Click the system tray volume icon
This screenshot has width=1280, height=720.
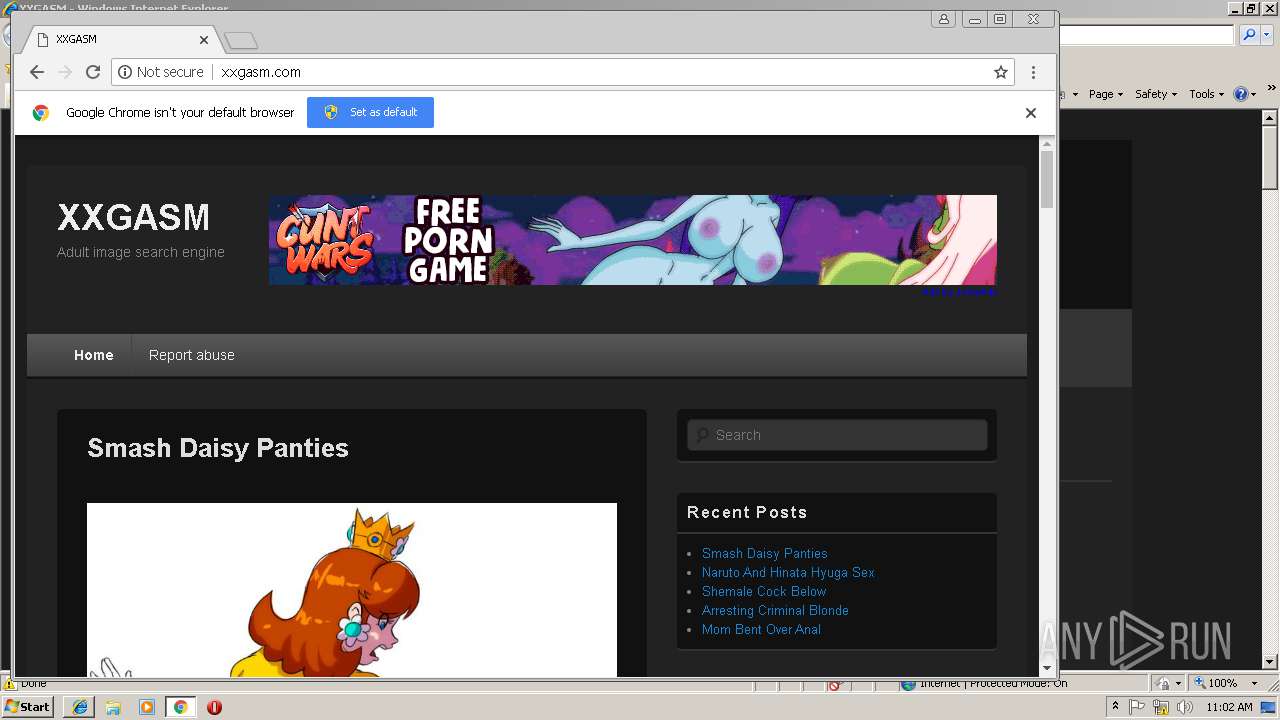click(x=1184, y=707)
